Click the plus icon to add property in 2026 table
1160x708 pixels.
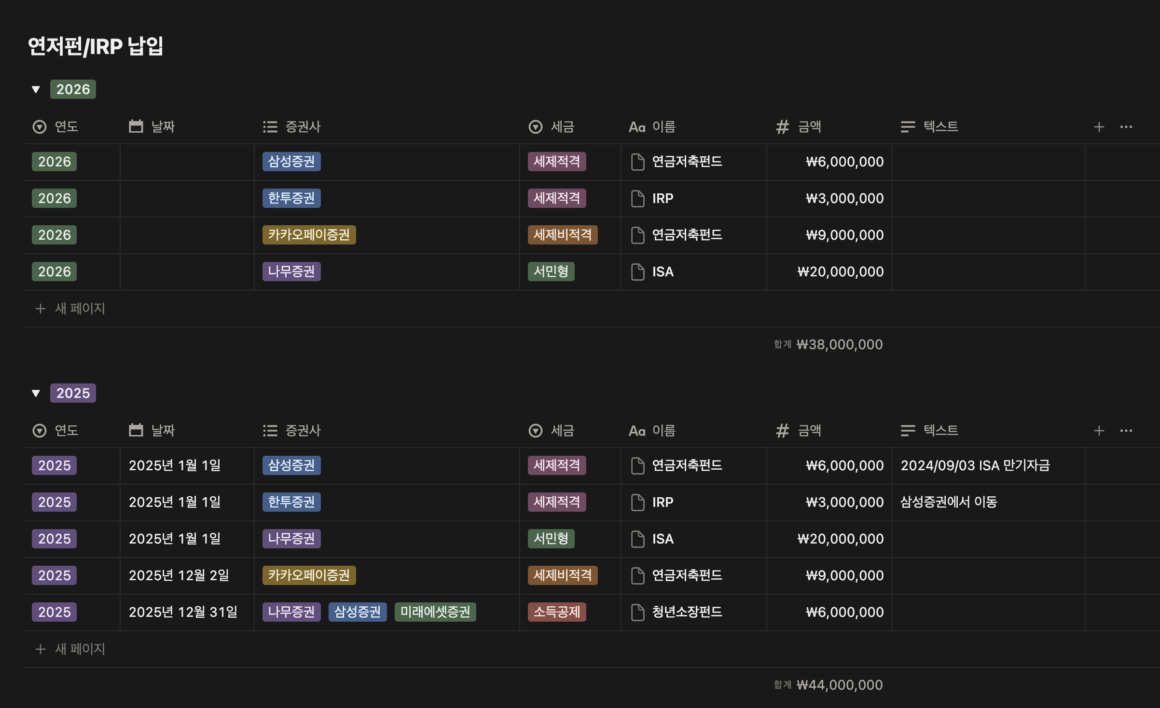click(x=1099, y=127)
